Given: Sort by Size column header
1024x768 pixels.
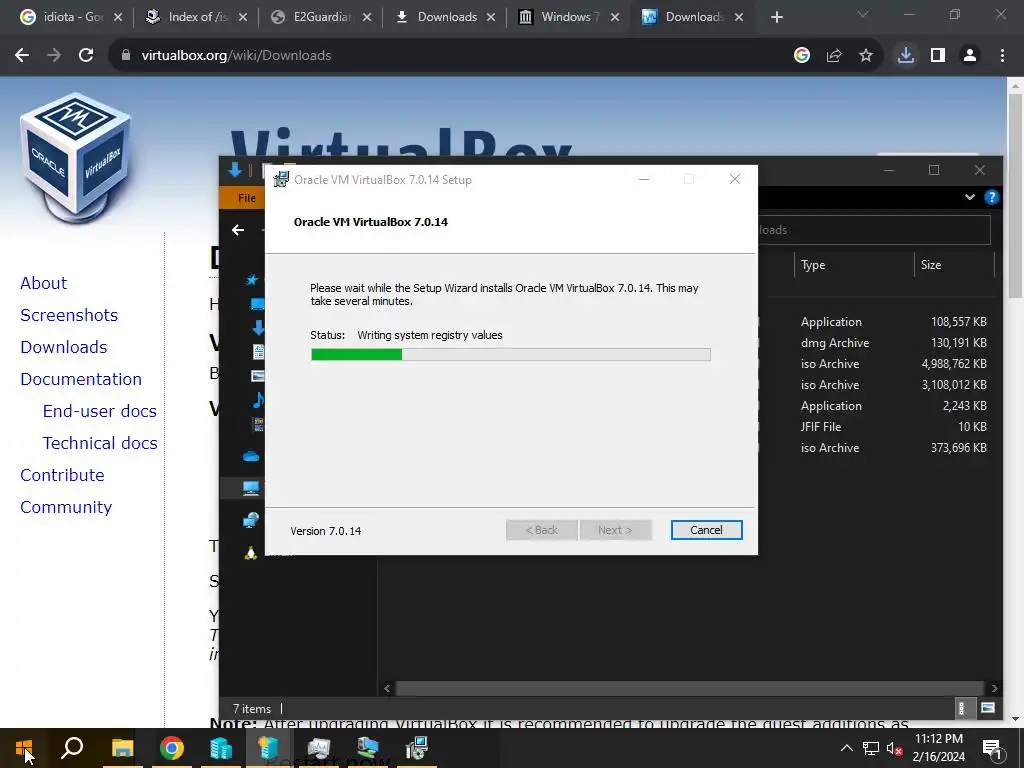Looking at the screenshot, I should (953, 265).
